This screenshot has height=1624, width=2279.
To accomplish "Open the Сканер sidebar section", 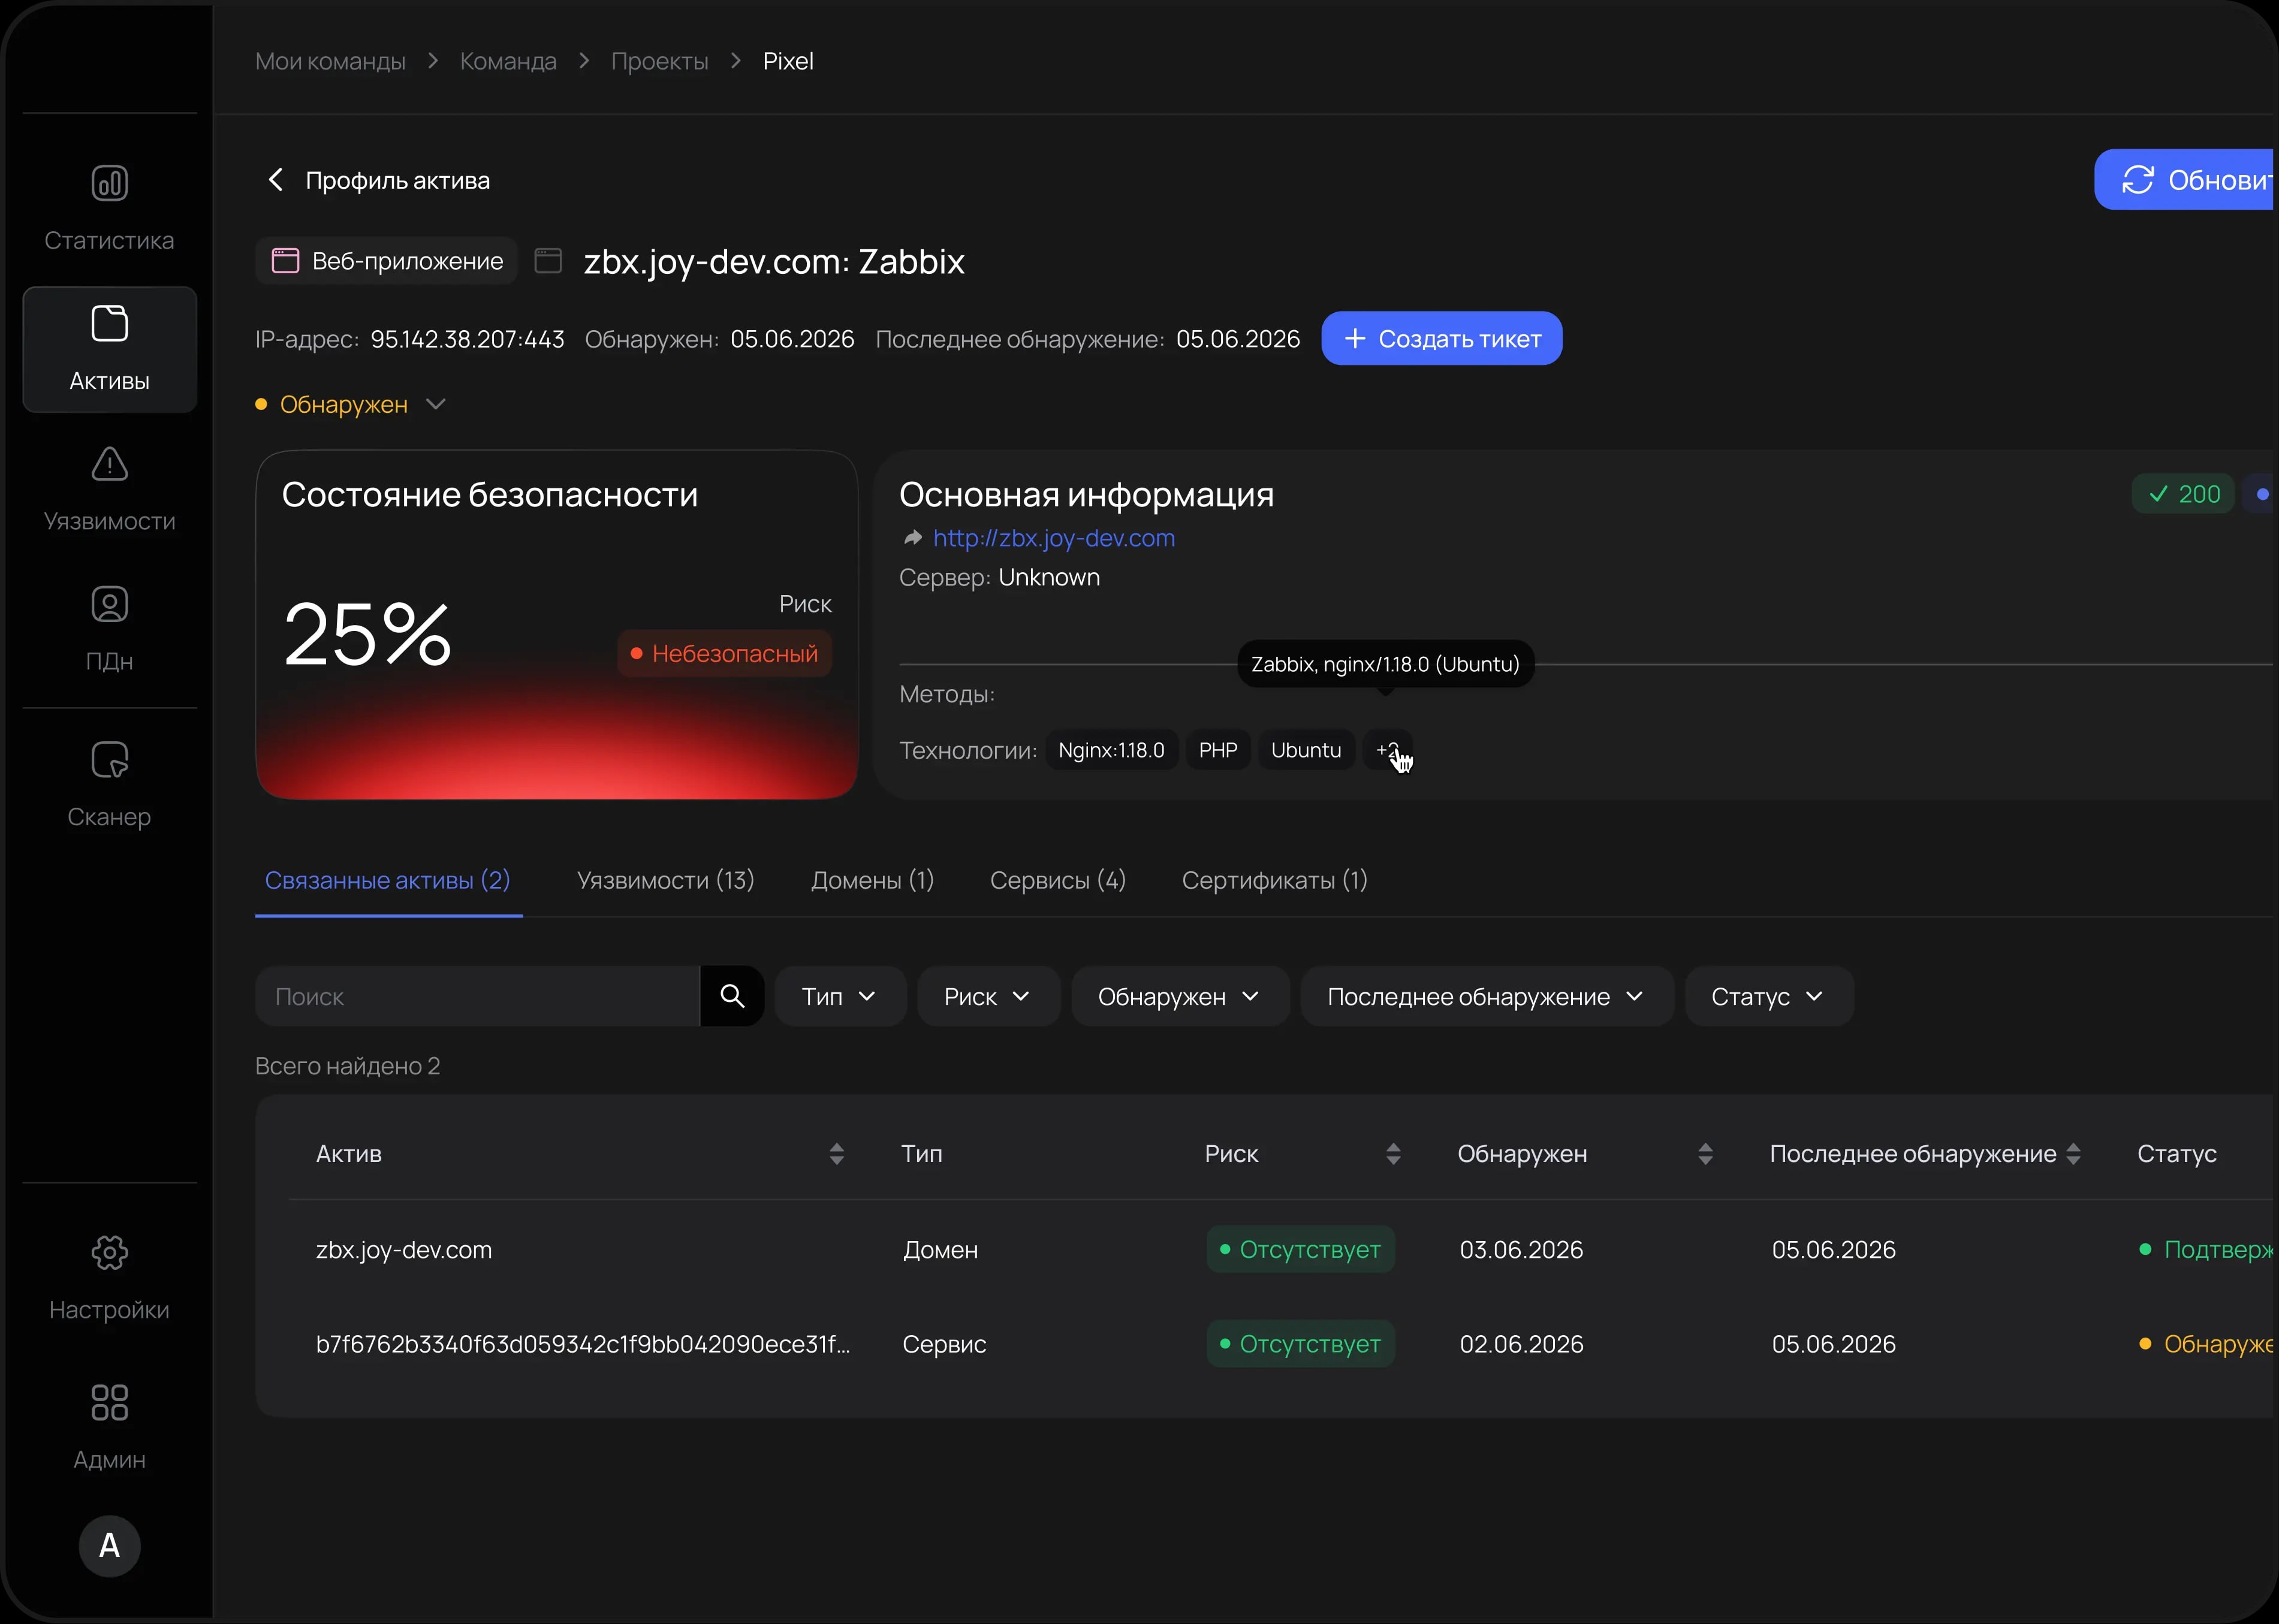I will tap(109, 785).
